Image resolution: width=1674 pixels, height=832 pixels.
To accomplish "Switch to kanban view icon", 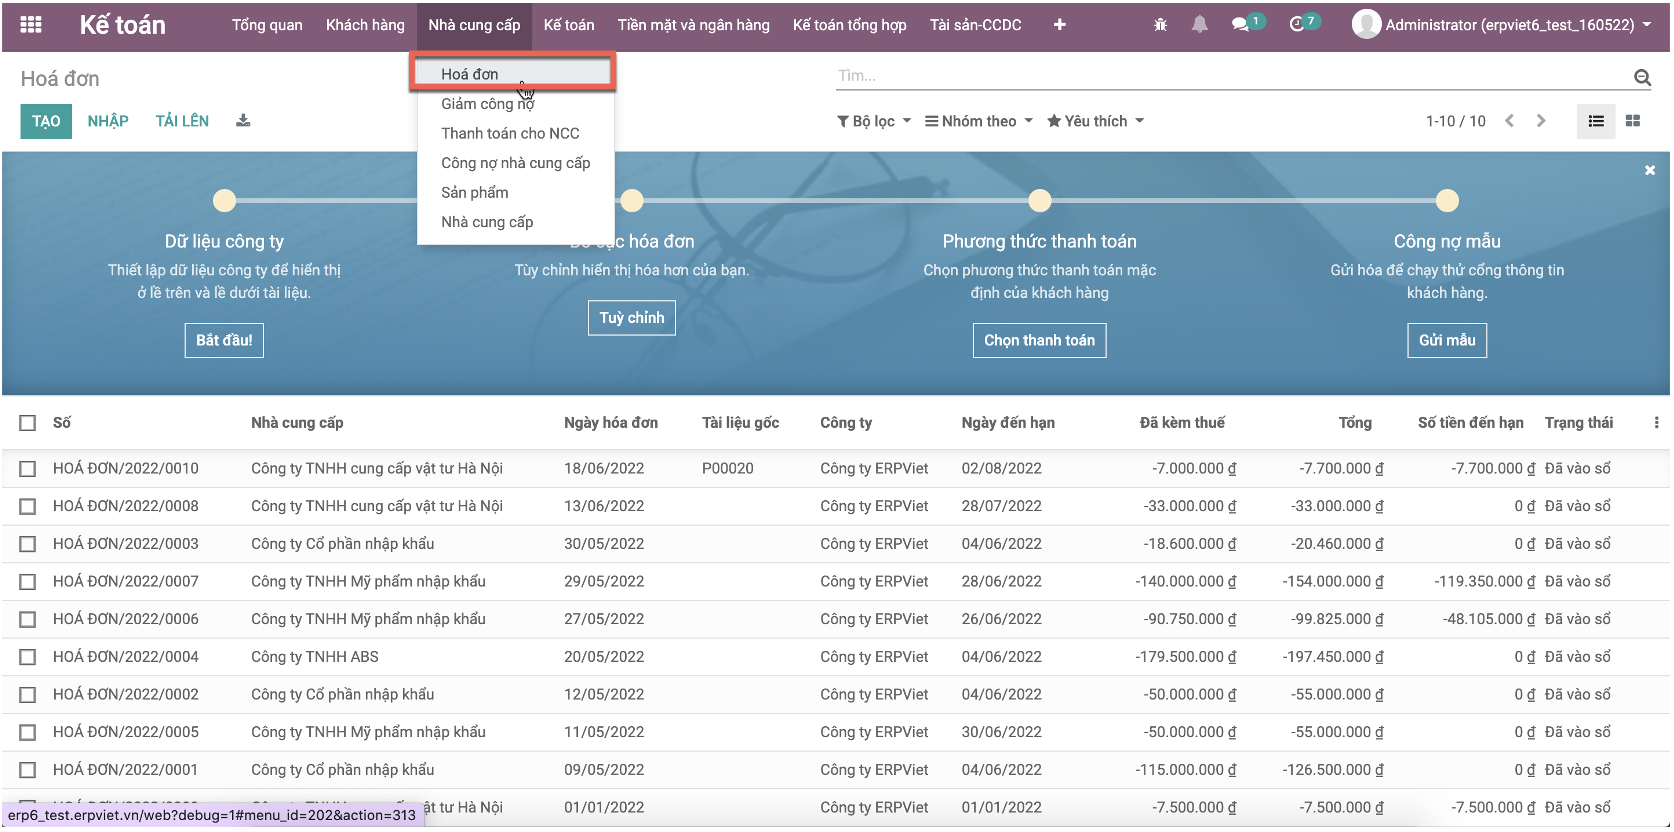I will [1633, 121].
